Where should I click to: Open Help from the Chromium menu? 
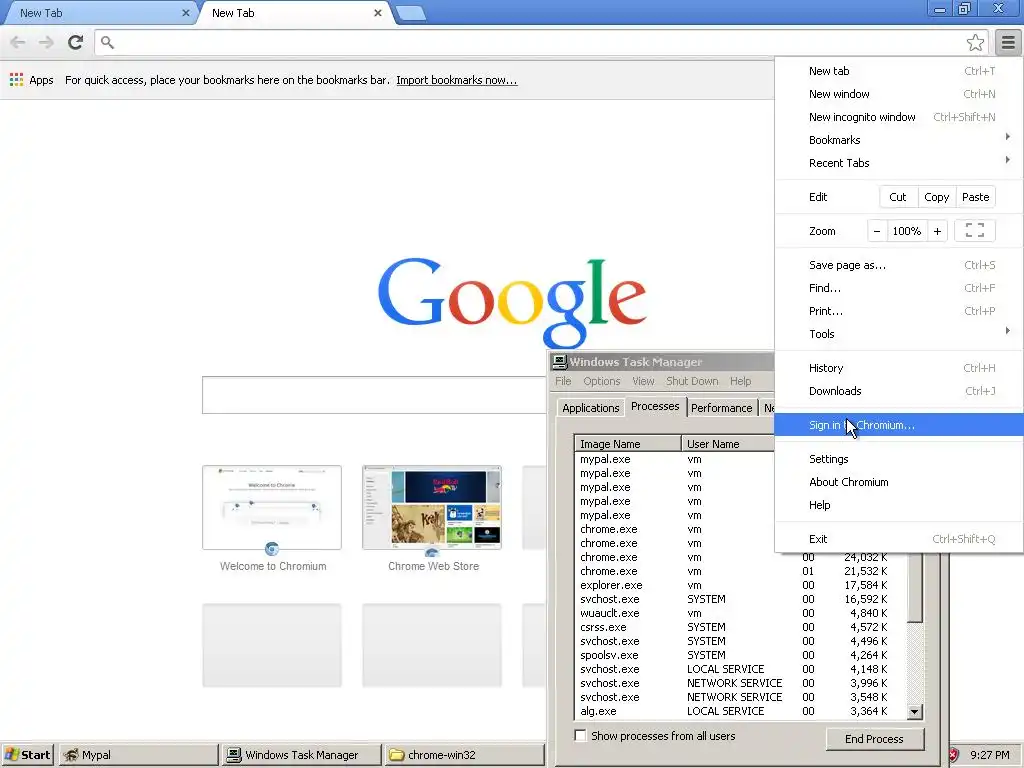pos(899,505)
